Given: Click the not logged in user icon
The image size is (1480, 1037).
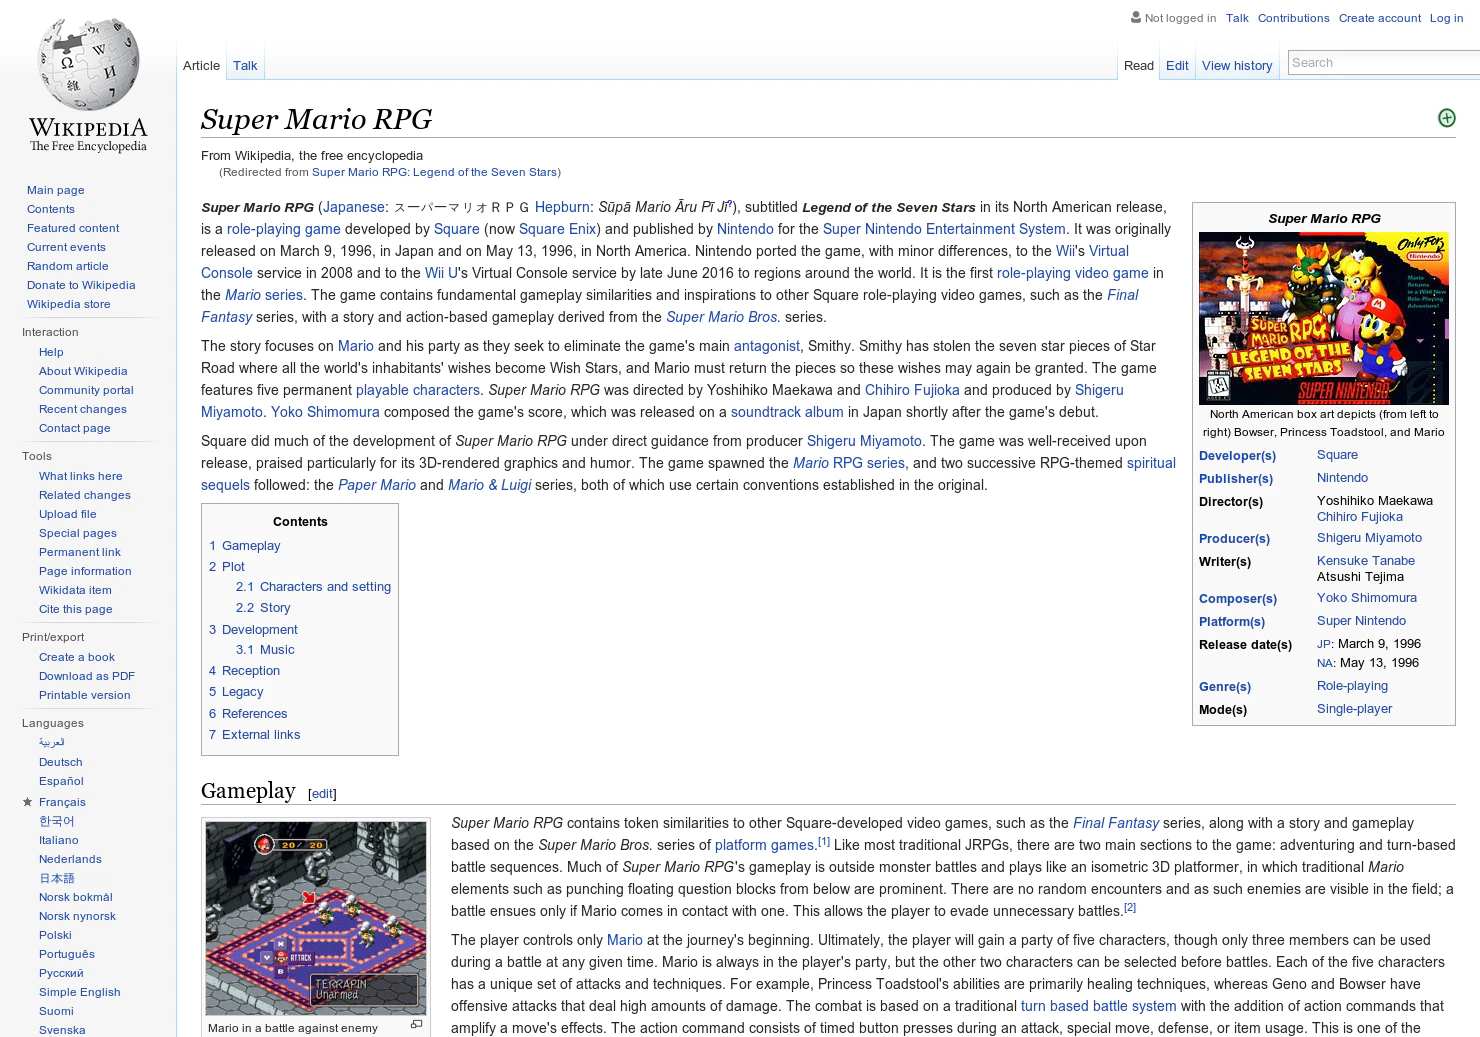Looking at the screenshot, I should coord(1136,17).
